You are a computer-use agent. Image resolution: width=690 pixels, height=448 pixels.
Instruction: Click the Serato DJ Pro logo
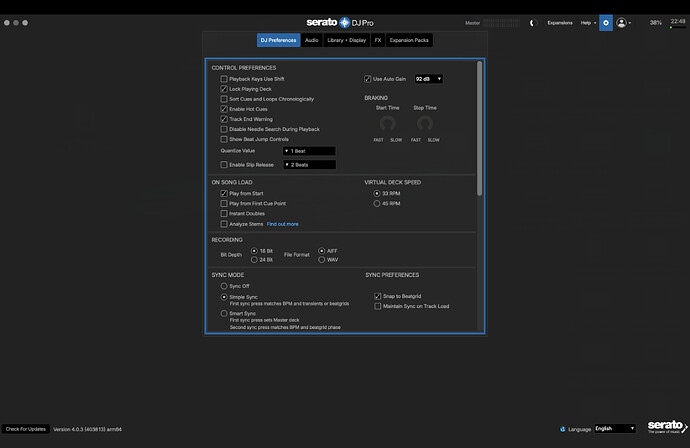click(344, 22)
